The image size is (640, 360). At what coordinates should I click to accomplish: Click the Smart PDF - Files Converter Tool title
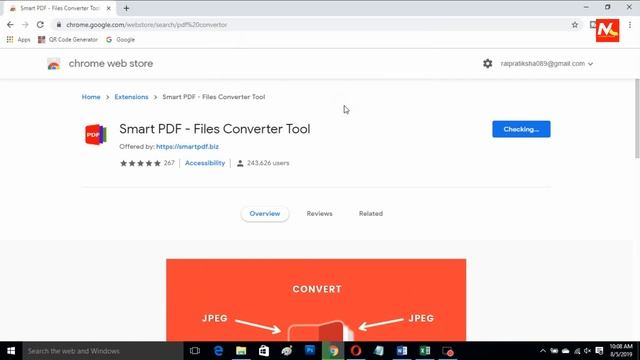coord(215,129)
